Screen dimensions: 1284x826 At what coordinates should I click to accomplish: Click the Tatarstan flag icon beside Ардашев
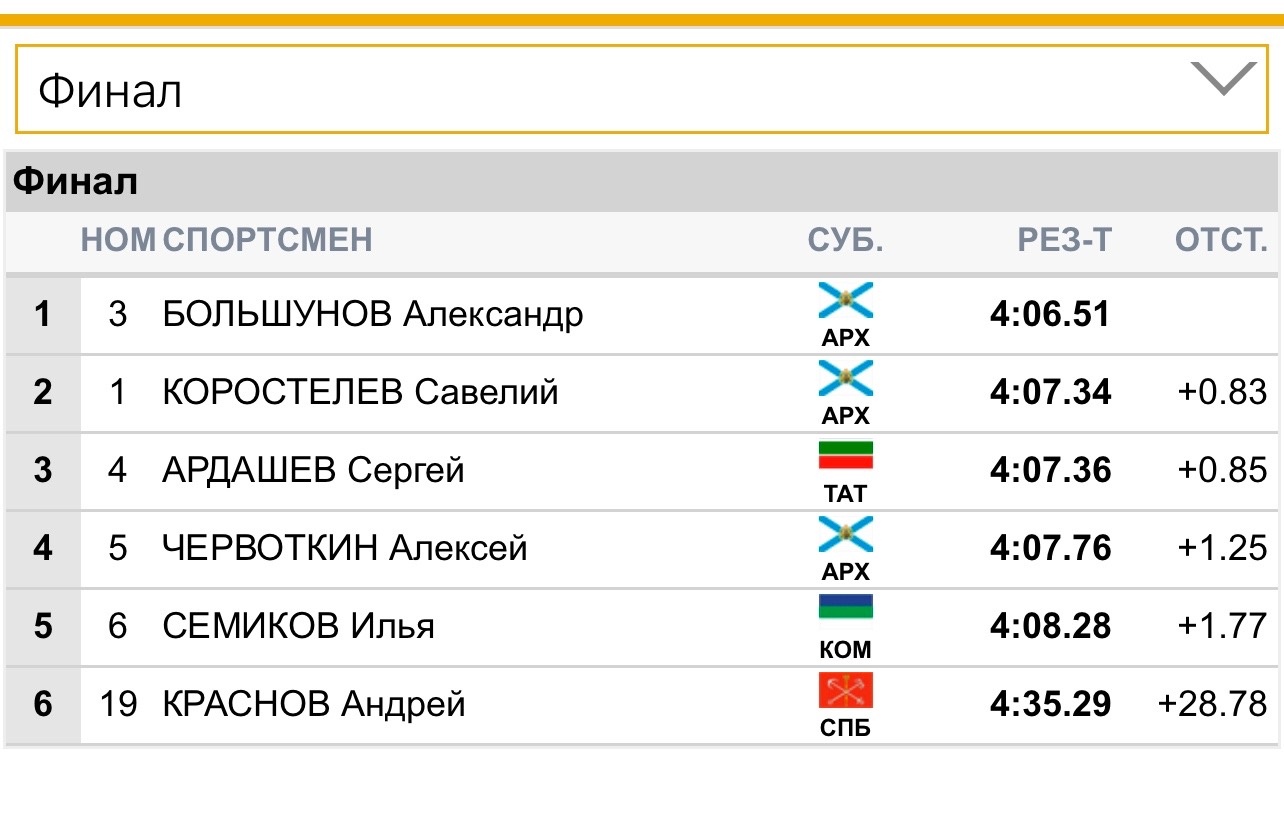[x=845, y=457]
